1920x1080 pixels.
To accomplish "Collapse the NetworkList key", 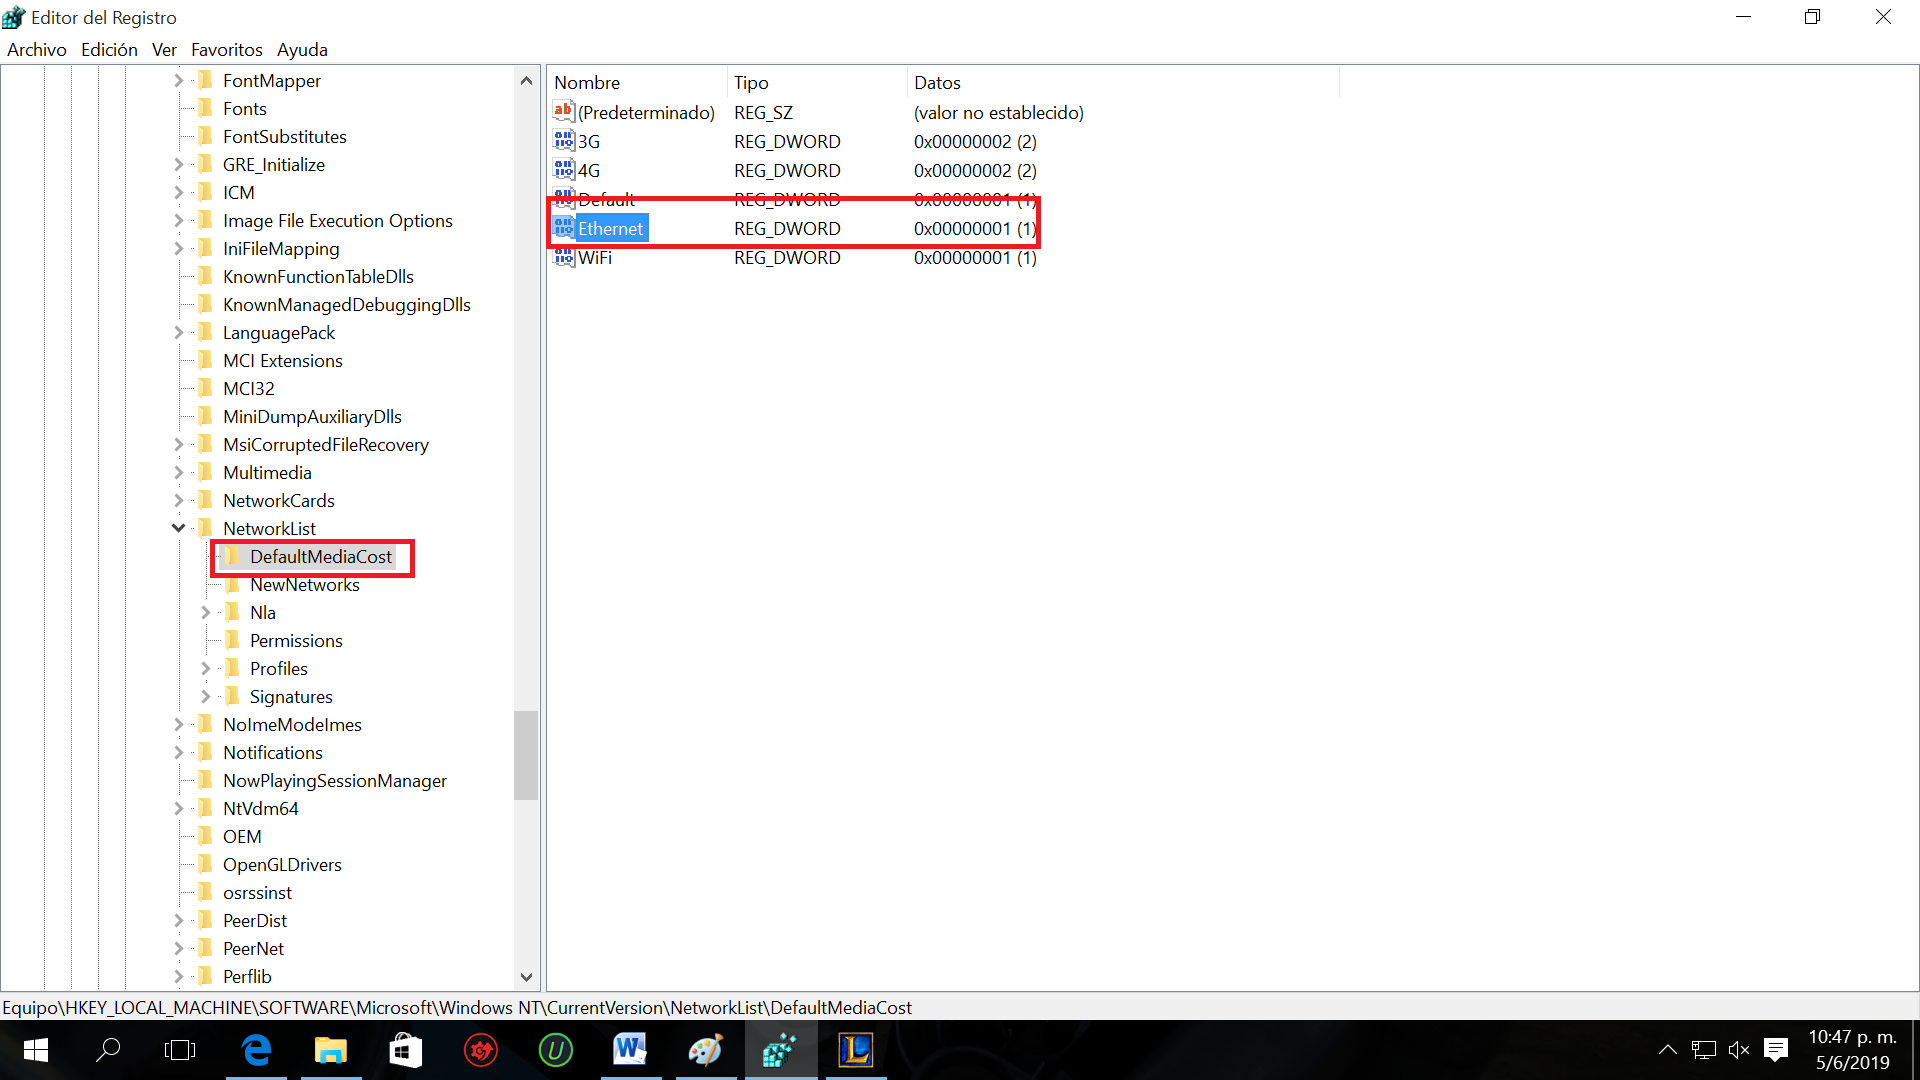I will click(178, 529).
